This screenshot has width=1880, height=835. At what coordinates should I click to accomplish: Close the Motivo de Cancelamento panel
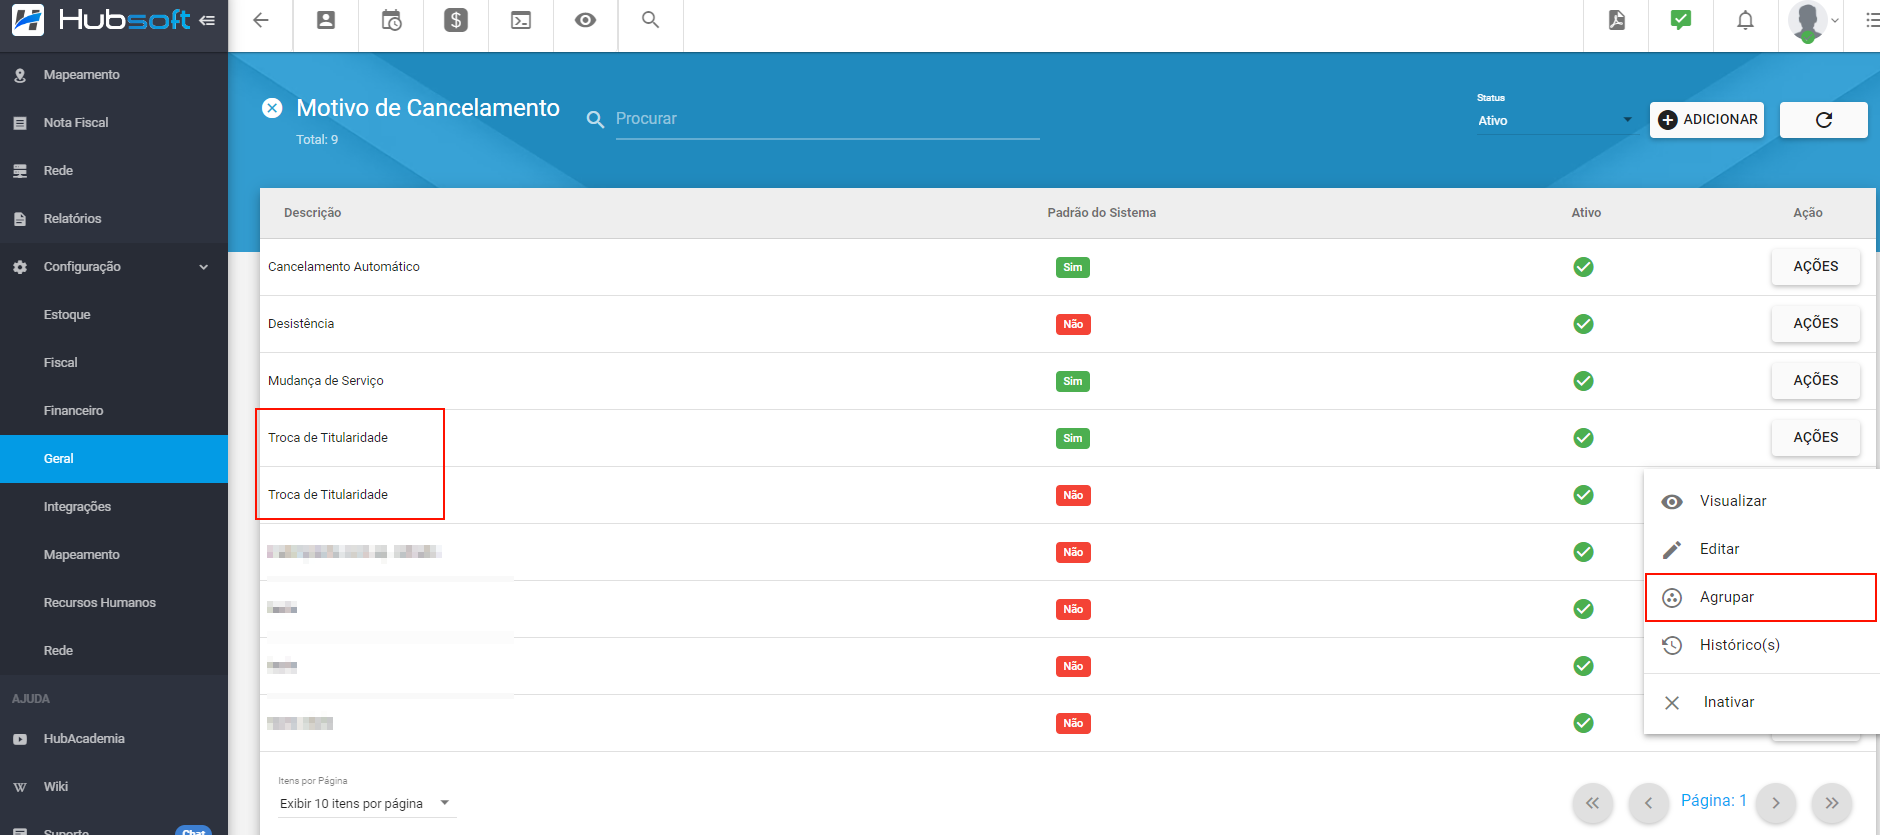click(272, 108)
